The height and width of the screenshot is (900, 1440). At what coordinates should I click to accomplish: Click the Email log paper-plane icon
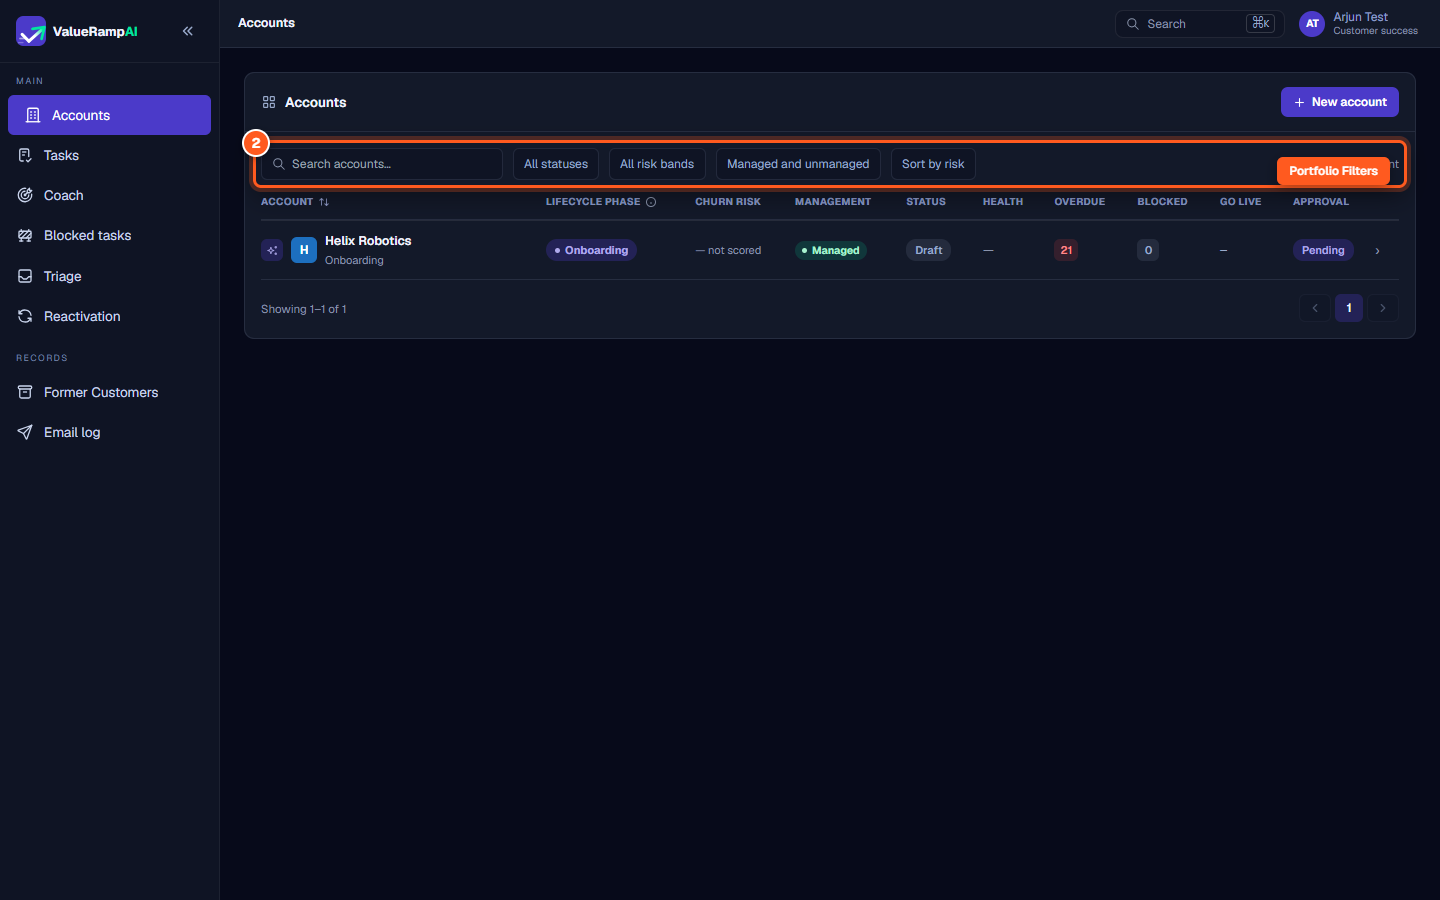[25, 432]
